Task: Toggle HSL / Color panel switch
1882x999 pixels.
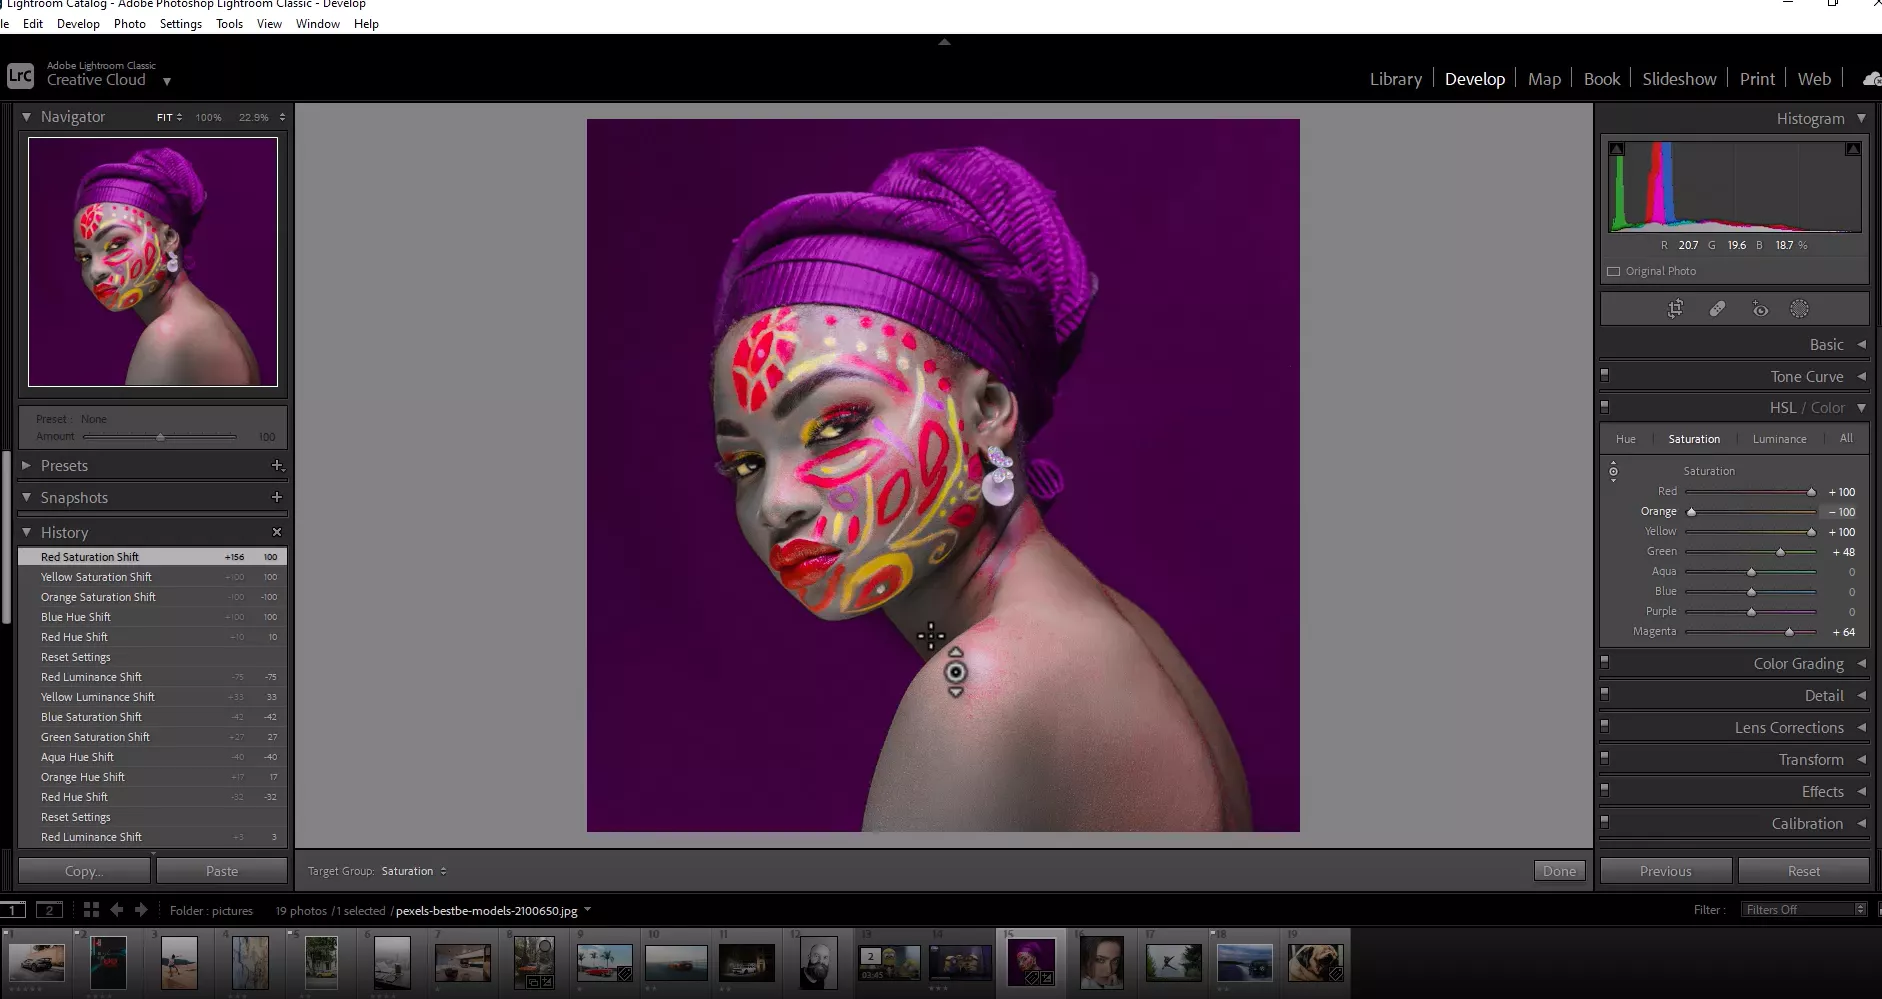Action: pos(1605,407)
